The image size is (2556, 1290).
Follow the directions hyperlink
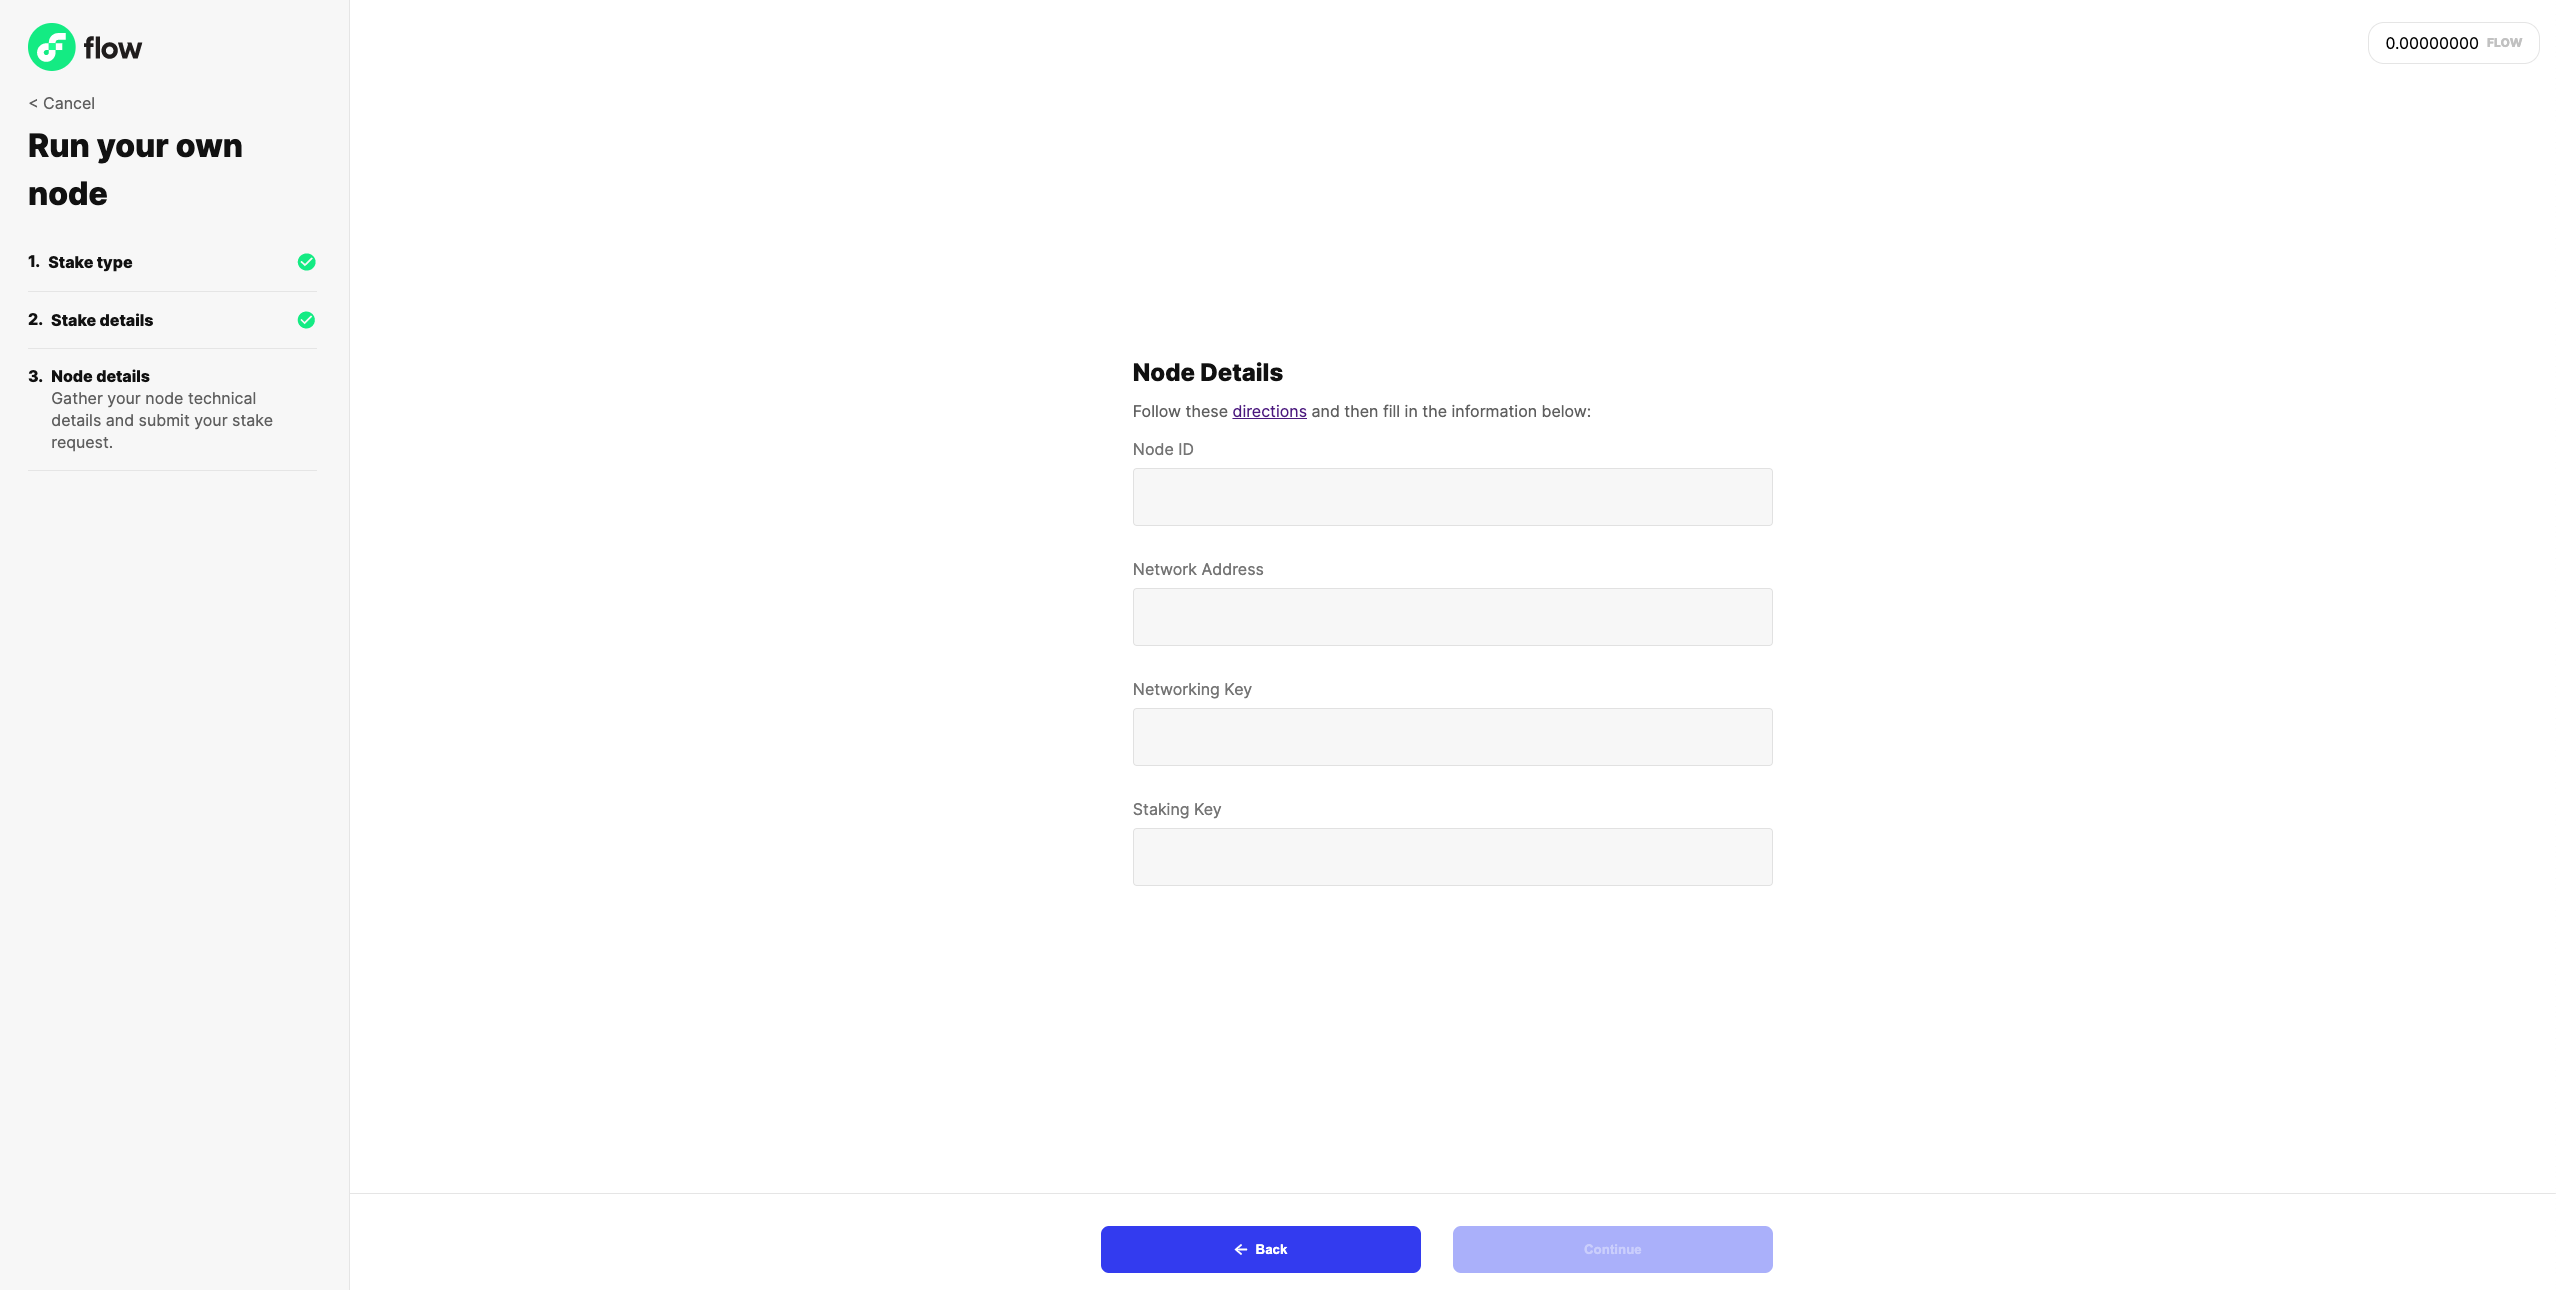(1268, 410)
